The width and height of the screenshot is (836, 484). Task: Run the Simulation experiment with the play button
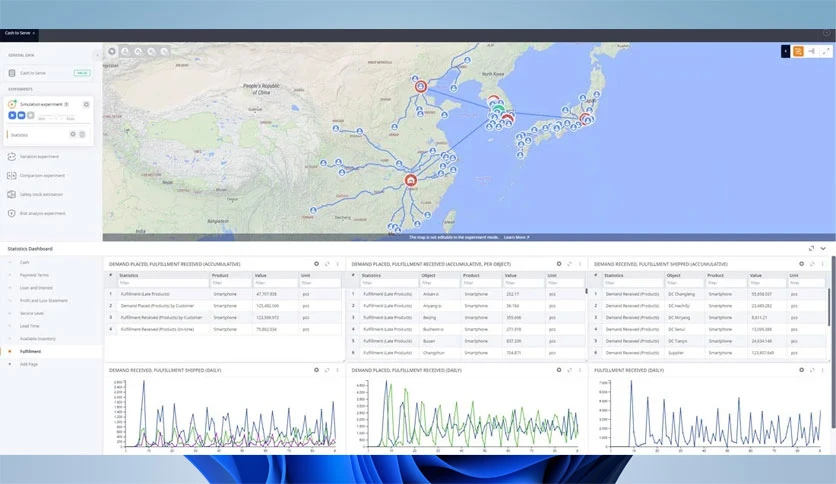(12, 115)
